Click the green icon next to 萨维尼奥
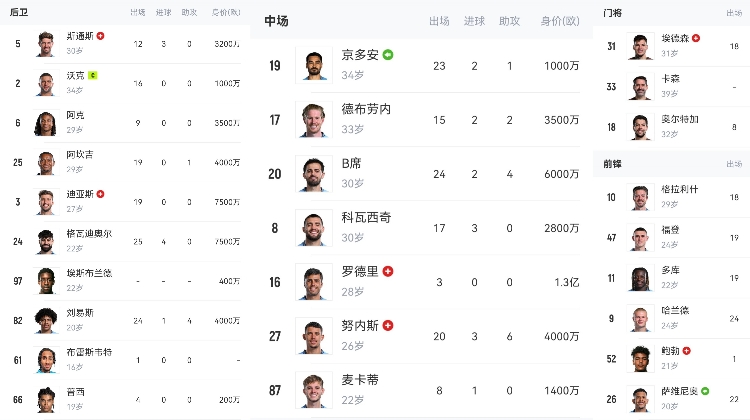This screenshot has height=420, width=750. 705,391
